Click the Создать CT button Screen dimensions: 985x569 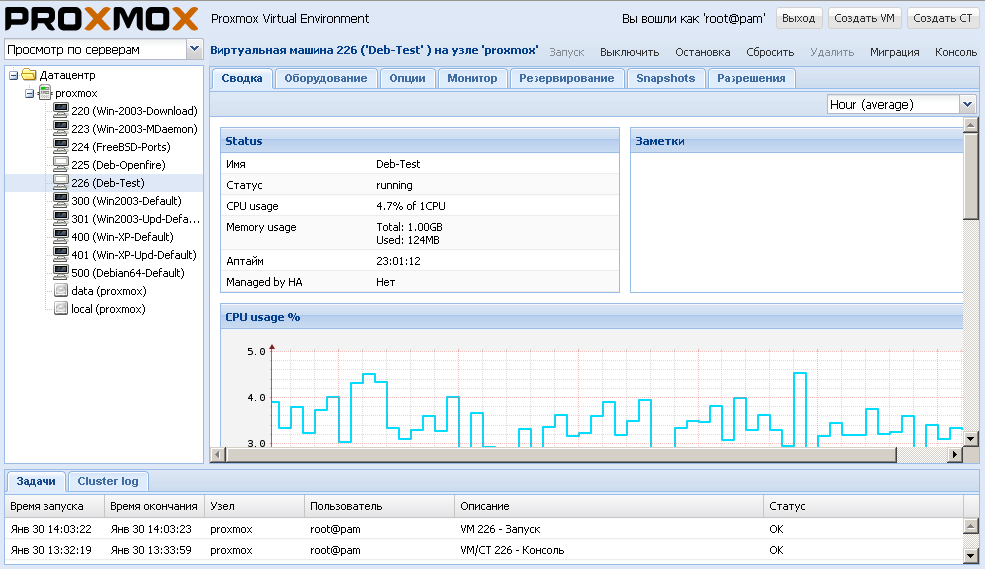click(x=942, y=18)
